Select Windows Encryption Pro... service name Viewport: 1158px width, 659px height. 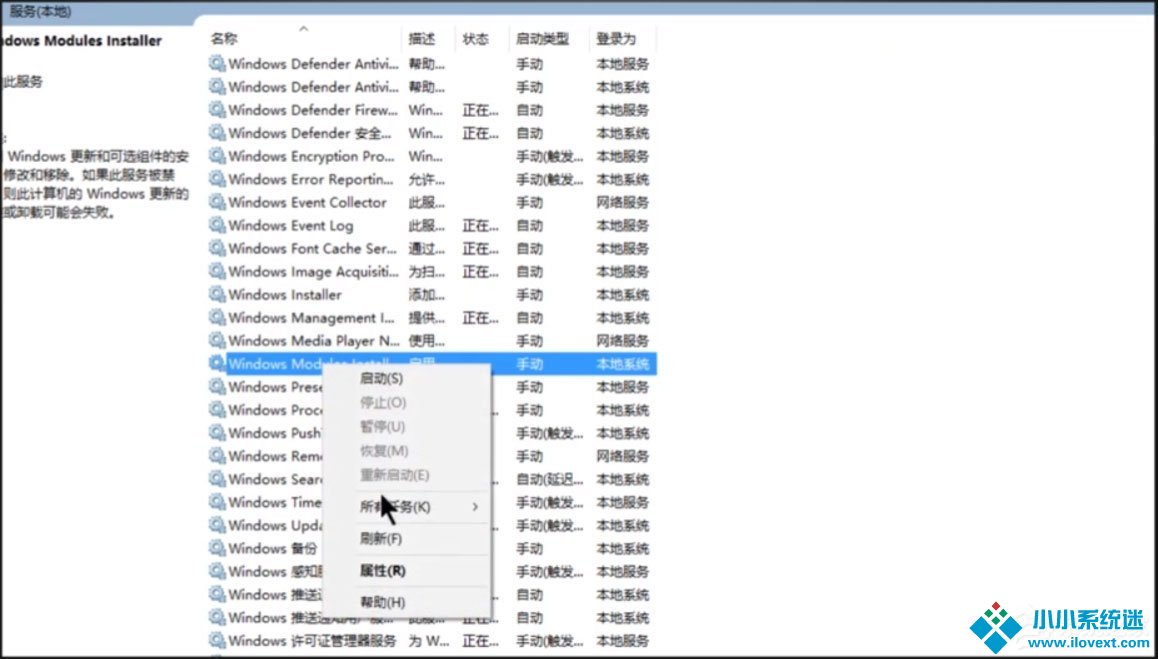312,156
